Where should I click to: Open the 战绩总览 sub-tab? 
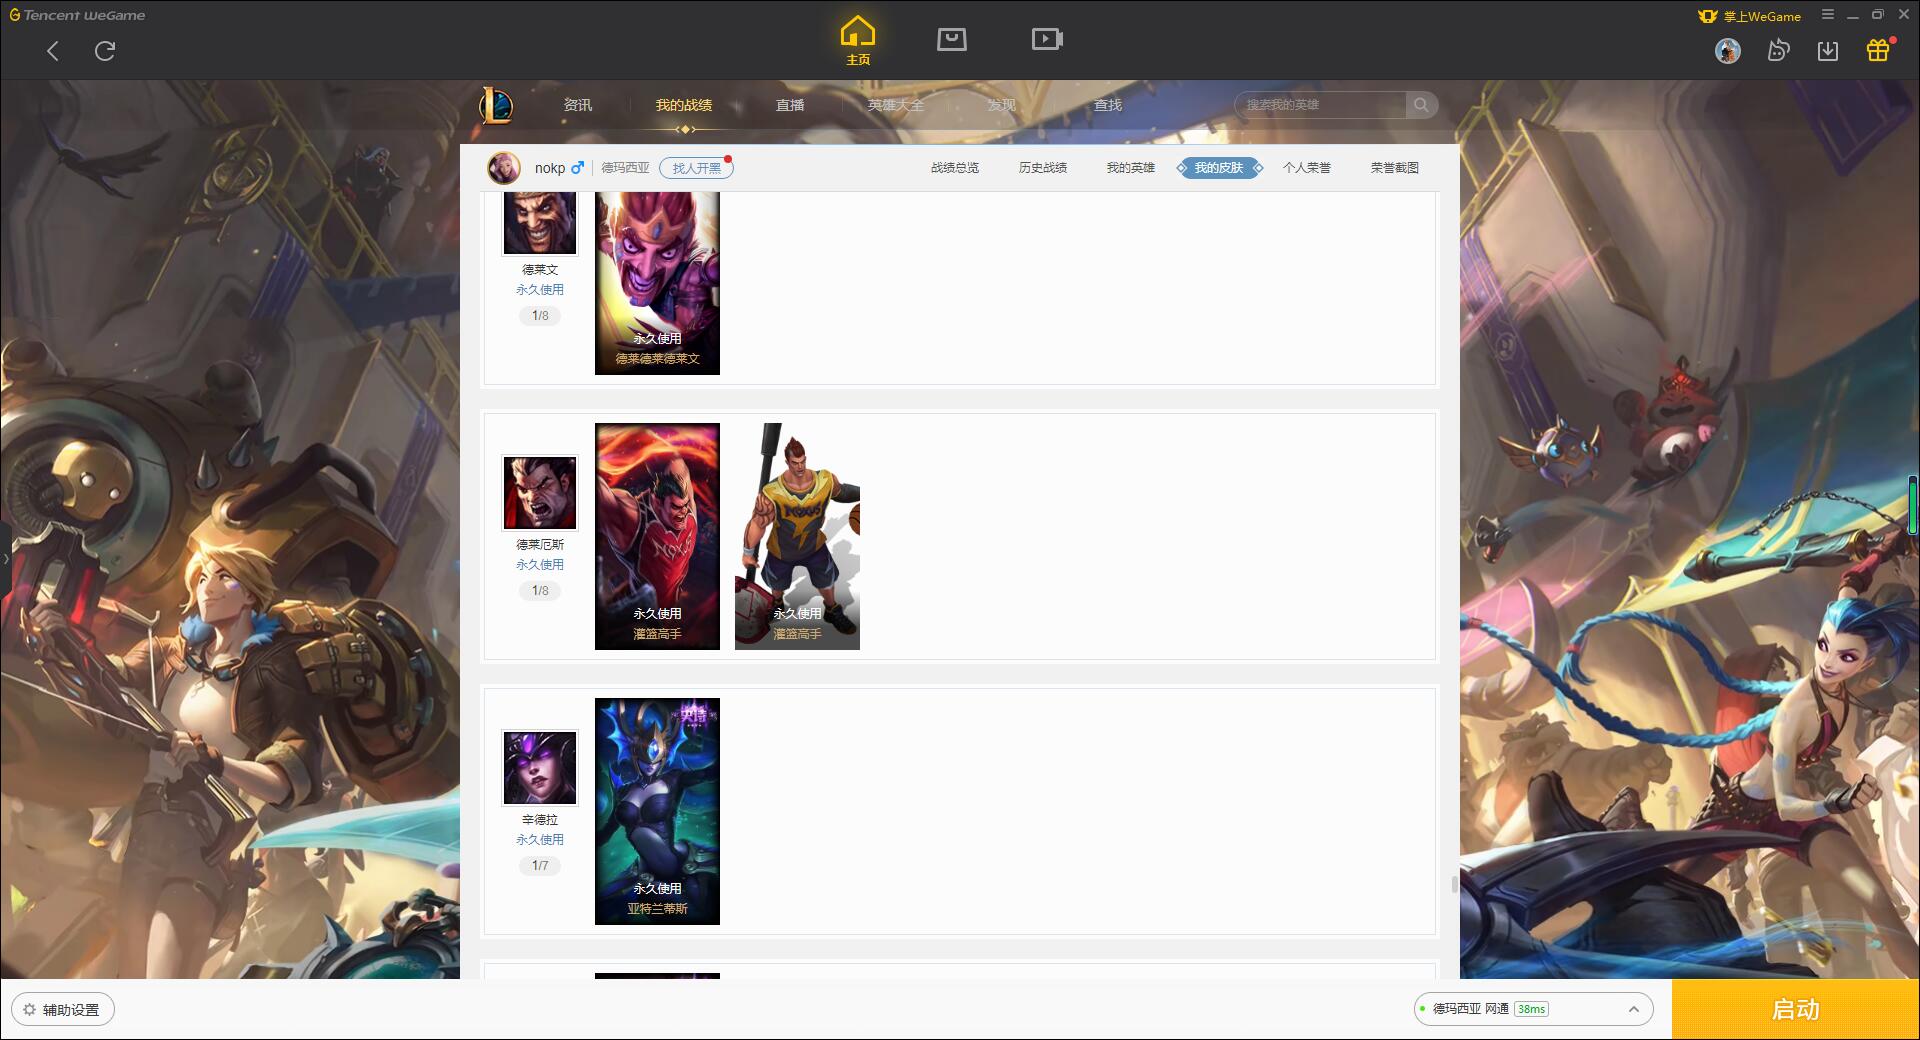[955, 168]
